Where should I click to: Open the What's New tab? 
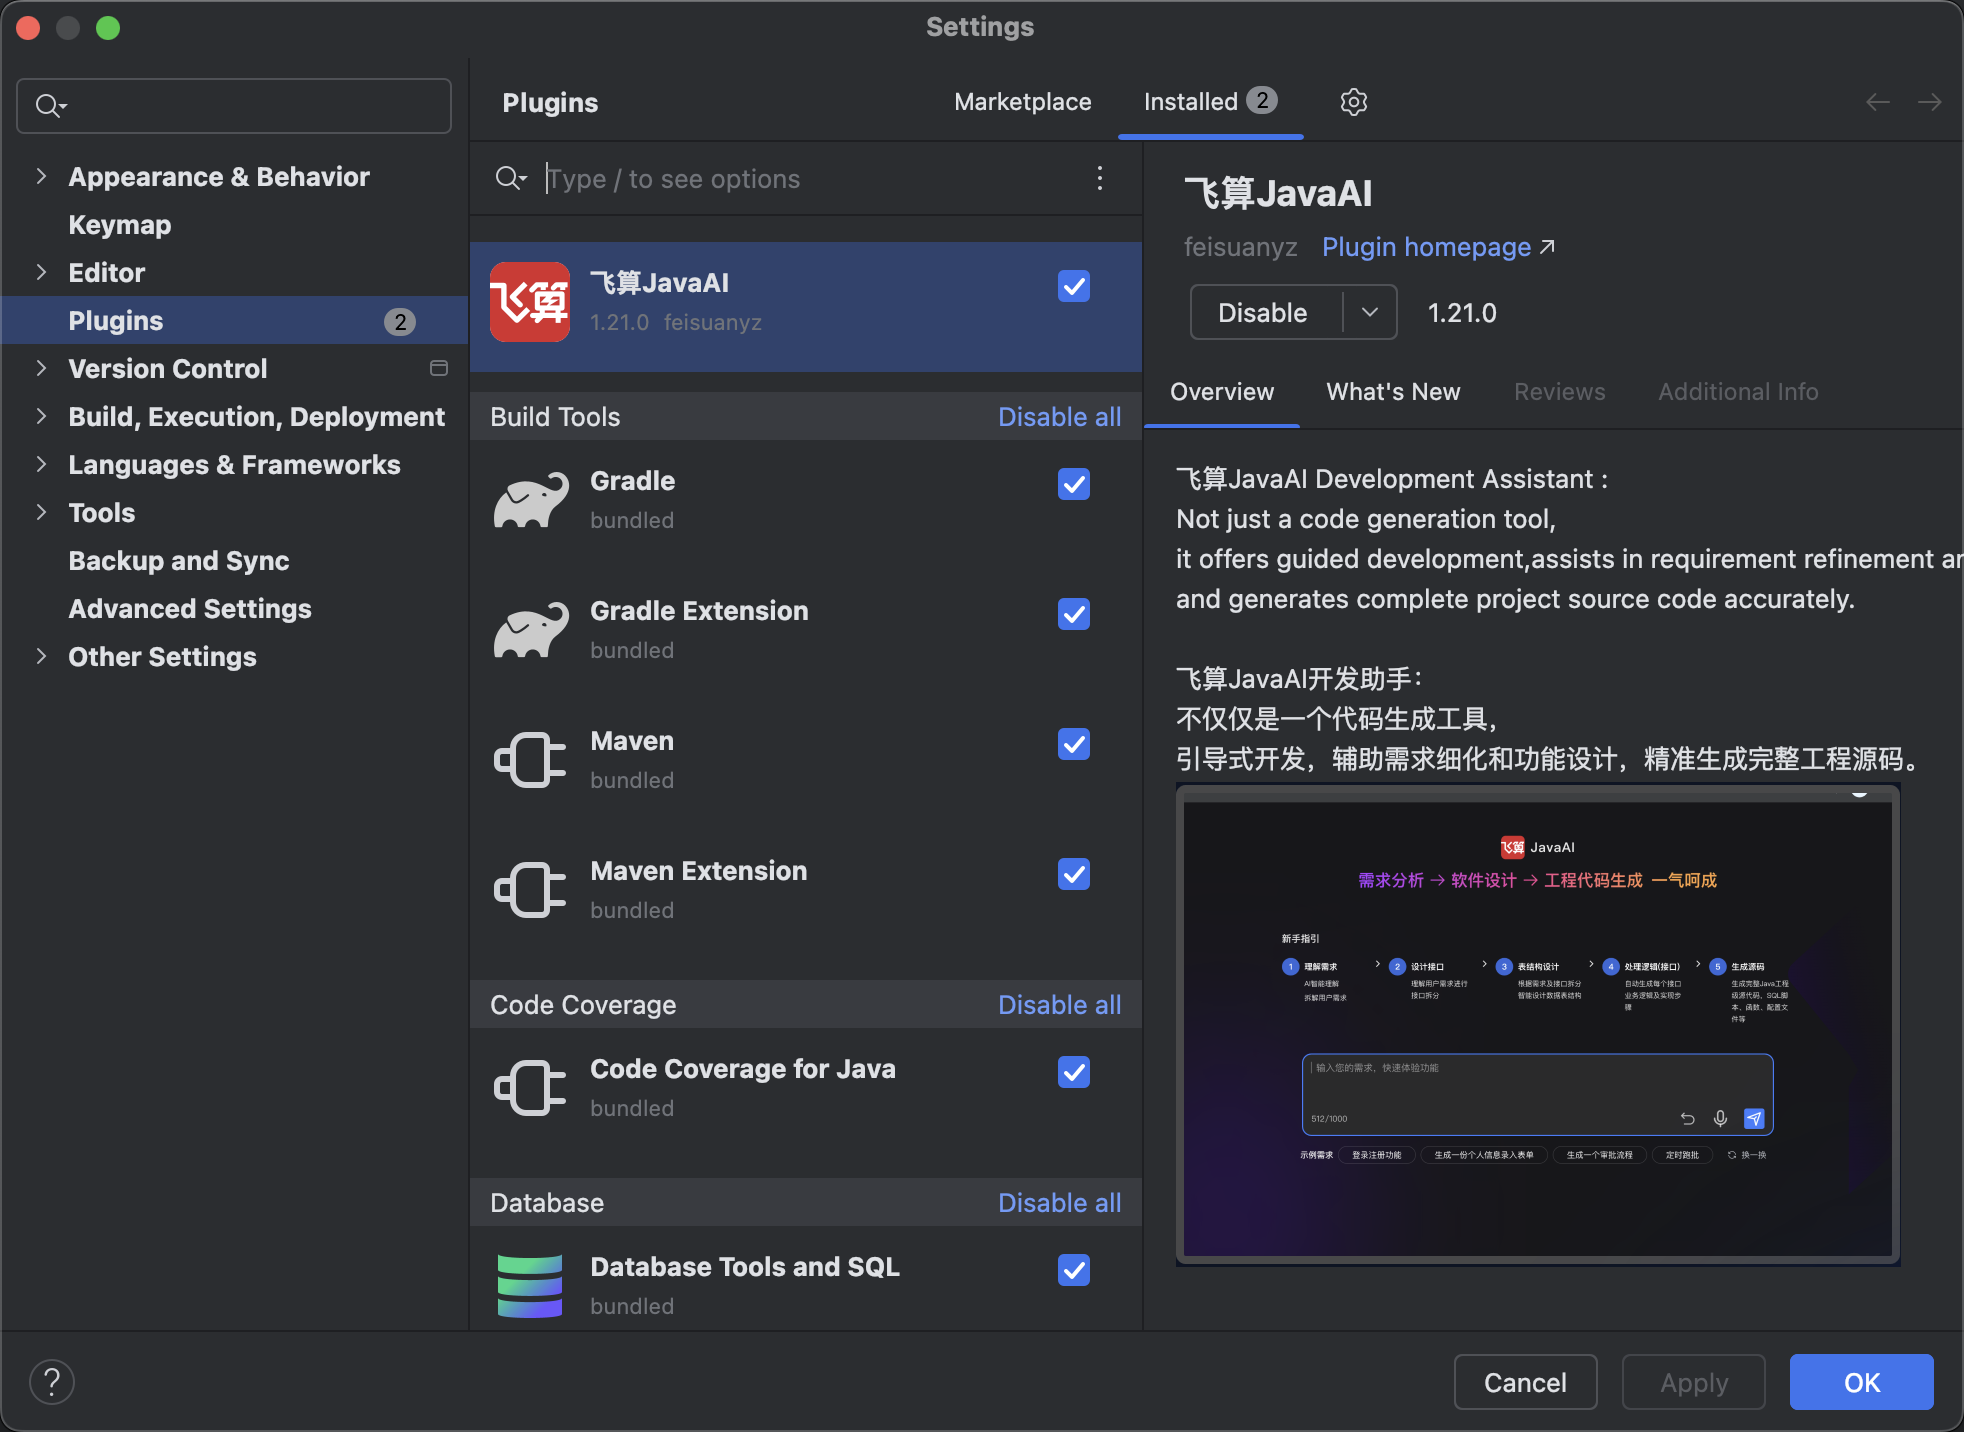[x=1392, y=391]
